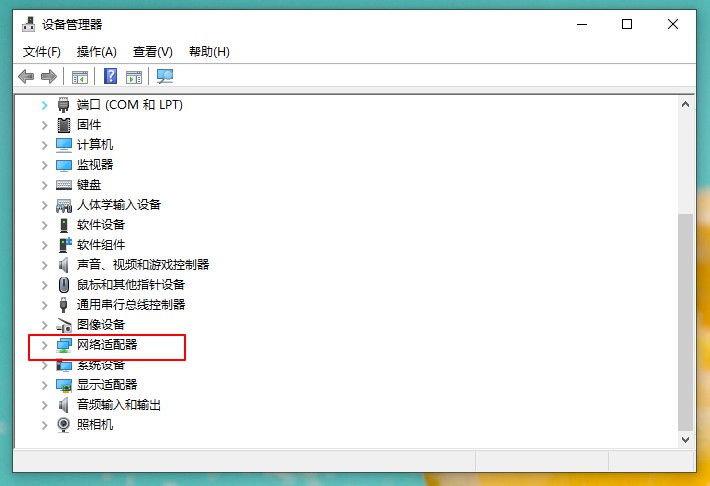
Task: Select the 固件 firmware chip icon
Action: [64, 125]
